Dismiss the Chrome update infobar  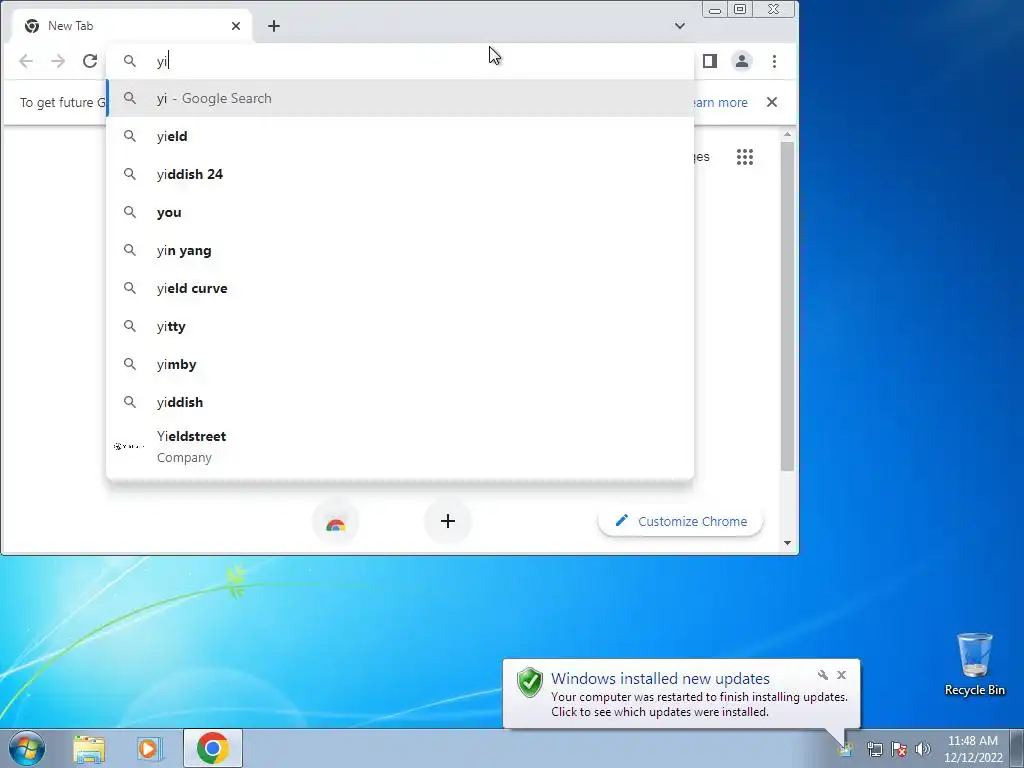coord(772,102)
